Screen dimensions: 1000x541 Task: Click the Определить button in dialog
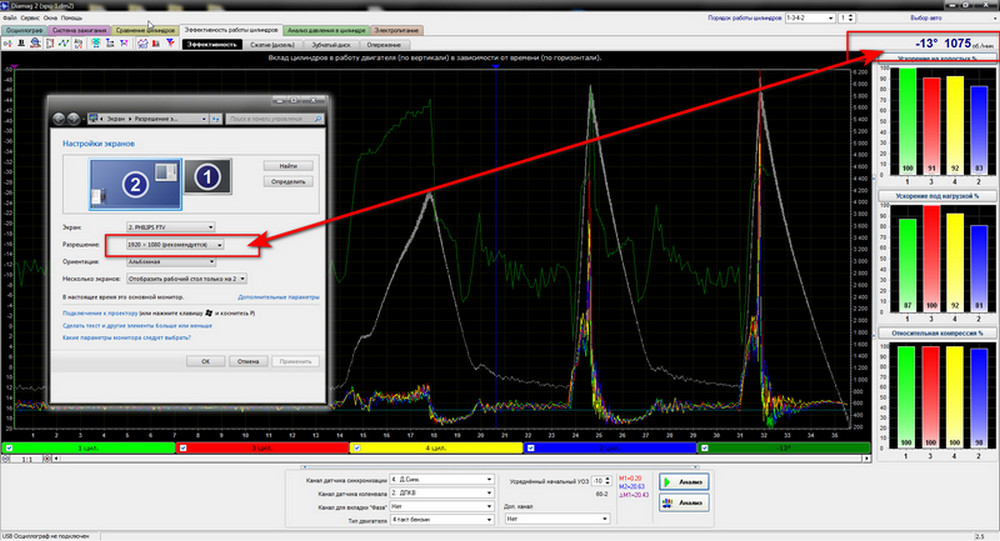288,182
